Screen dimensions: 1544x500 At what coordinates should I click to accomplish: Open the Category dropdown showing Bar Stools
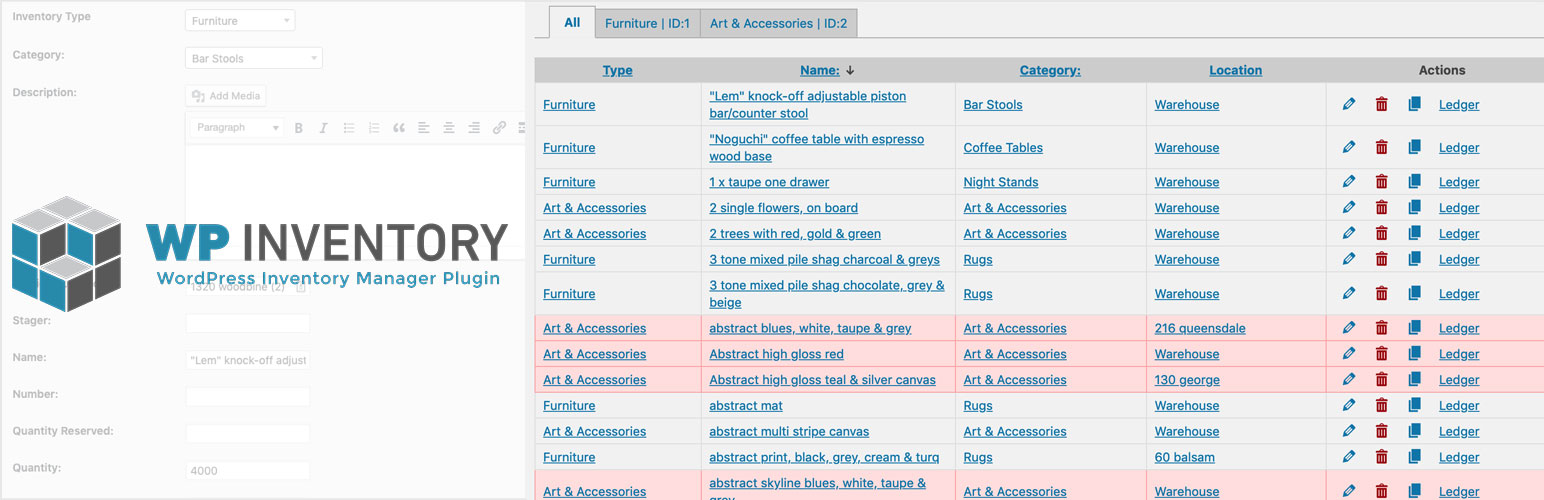254,59
